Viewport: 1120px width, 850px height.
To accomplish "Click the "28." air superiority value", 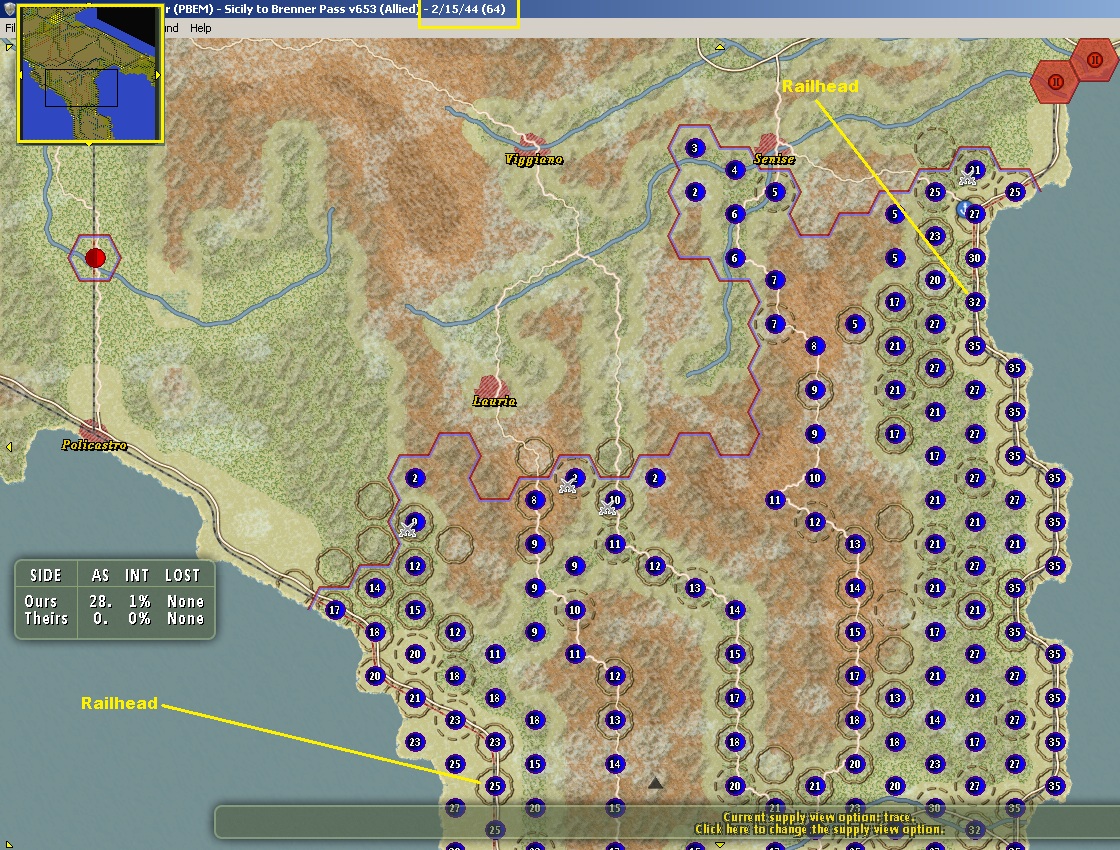I will coord(101,601).
